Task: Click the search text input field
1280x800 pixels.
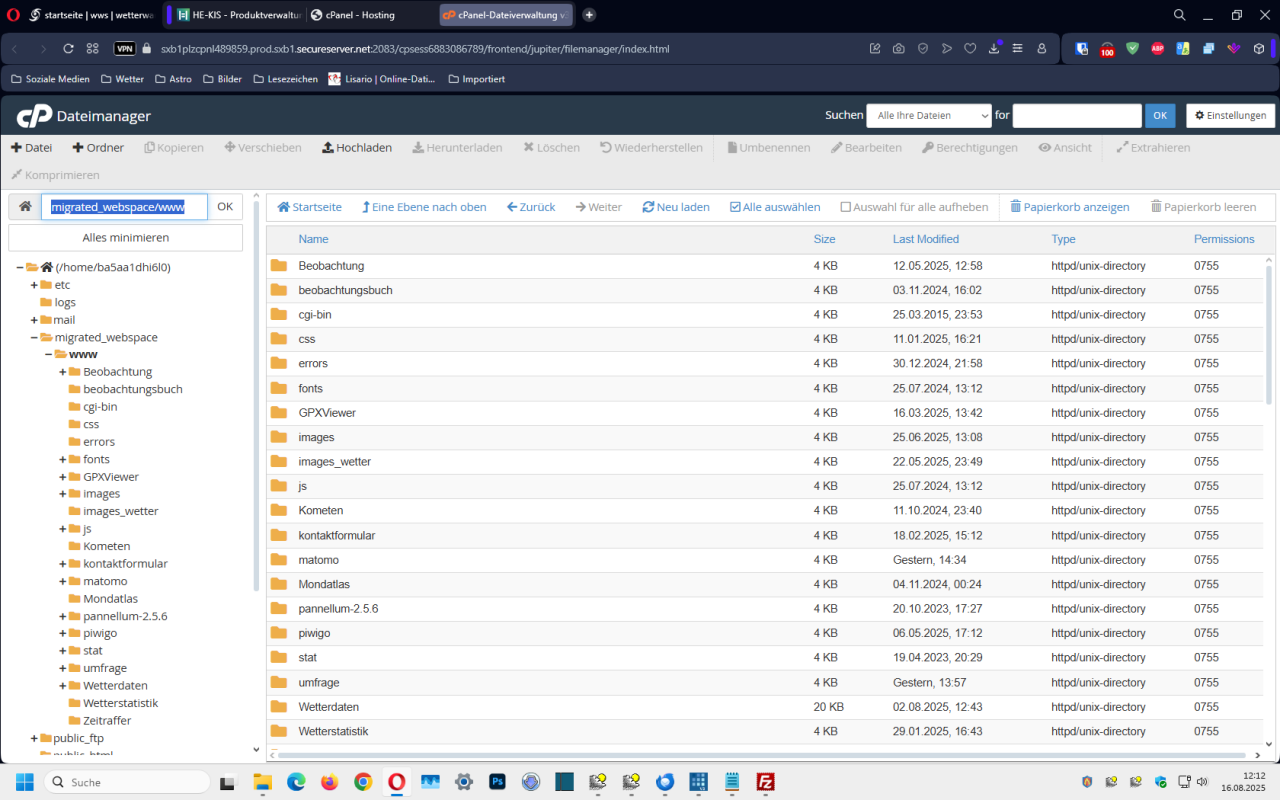Action: click(1076, 116)
